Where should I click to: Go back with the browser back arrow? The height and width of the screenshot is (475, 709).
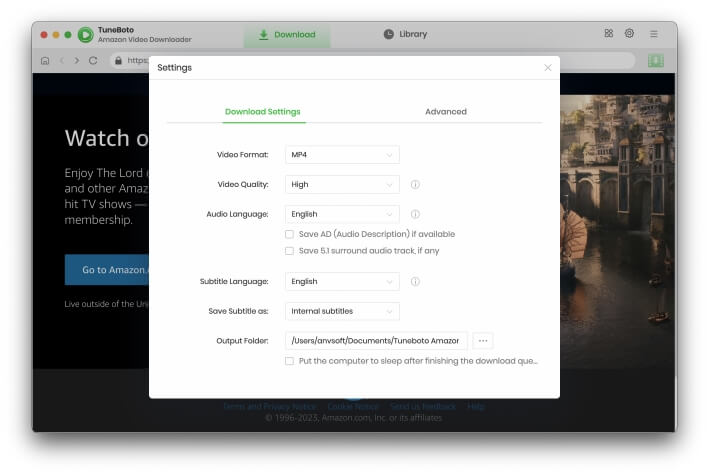coord(62,61)
